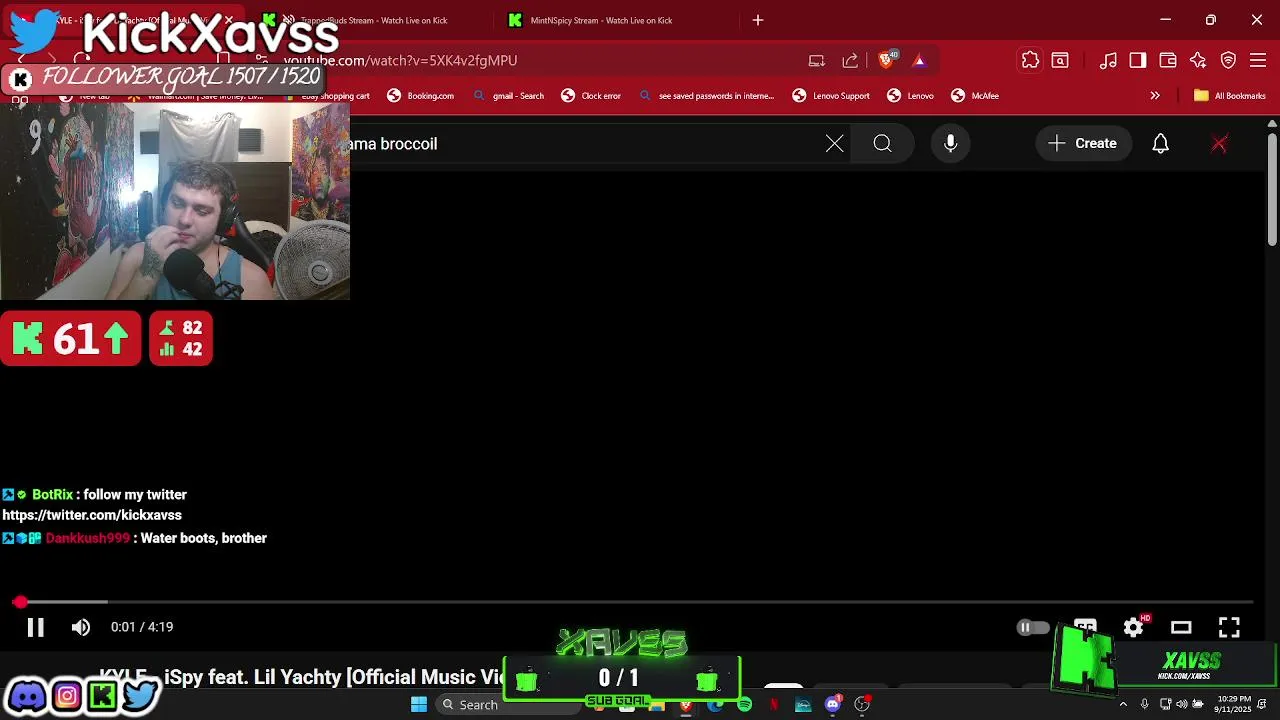Mute the video volume speaker icon

[81, 627]
